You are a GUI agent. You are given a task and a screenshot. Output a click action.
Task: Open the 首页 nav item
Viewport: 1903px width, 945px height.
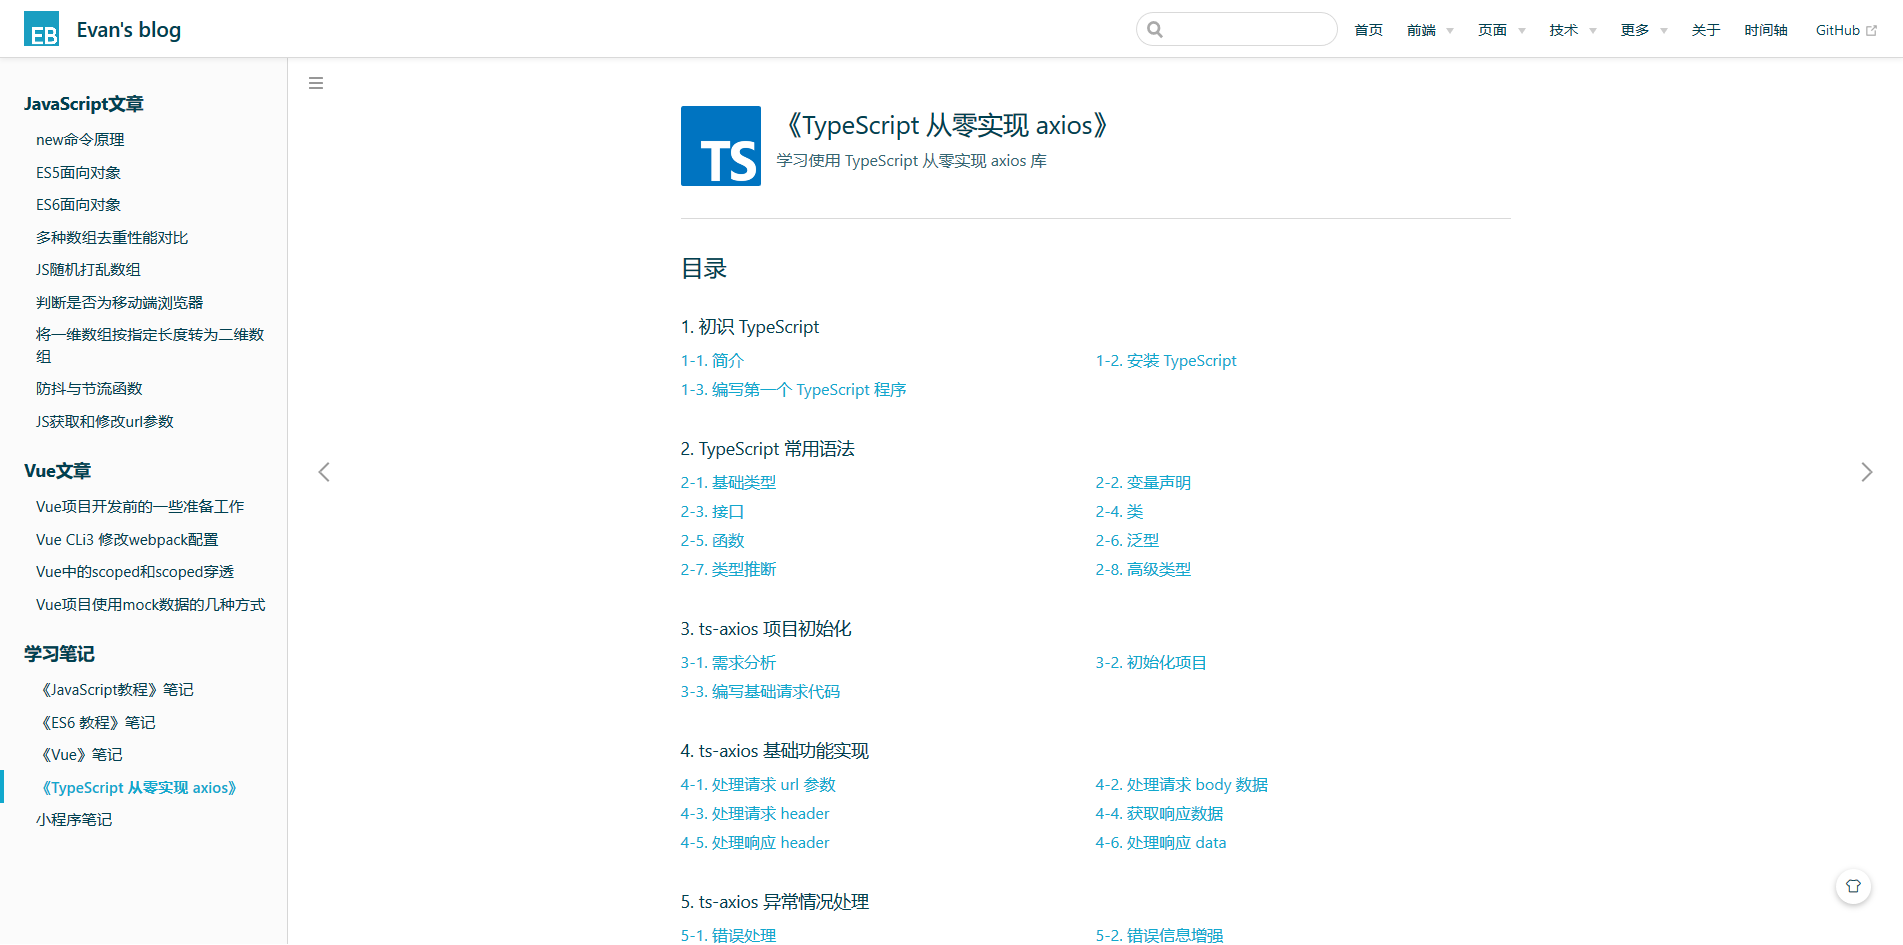point(1368,30)
